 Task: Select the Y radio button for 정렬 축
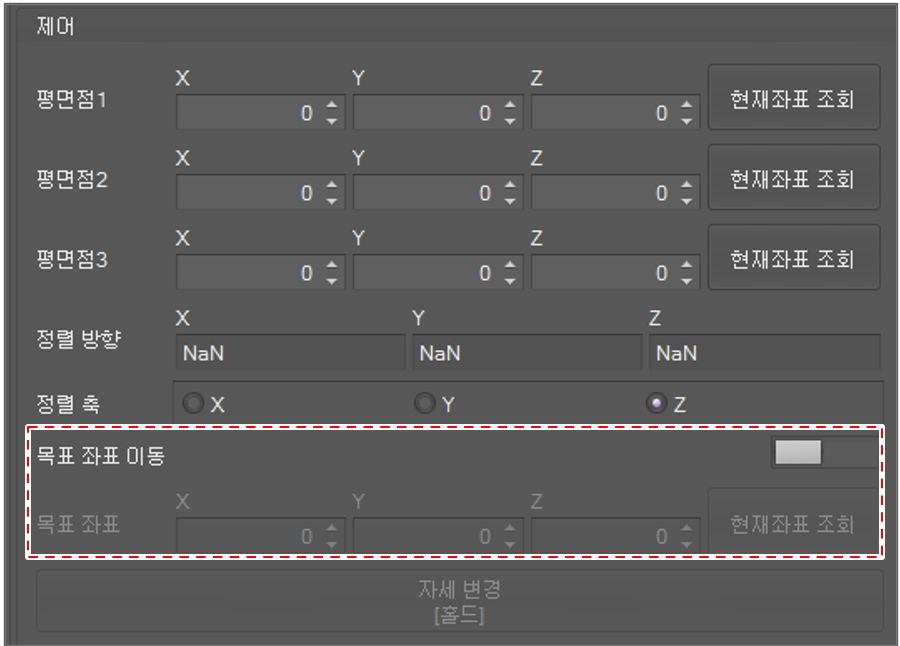click(x=425, y=404)
